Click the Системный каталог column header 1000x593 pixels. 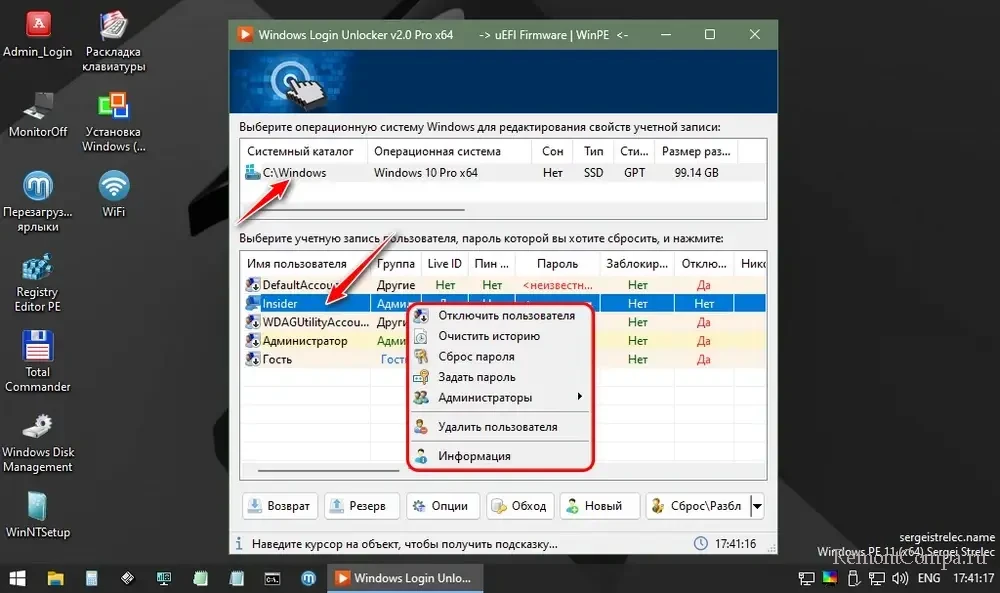[304, 152]
